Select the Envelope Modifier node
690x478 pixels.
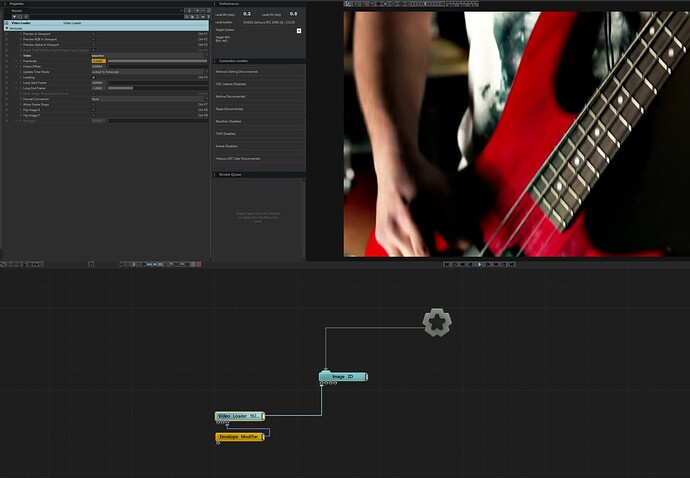(x=240, y=437)
